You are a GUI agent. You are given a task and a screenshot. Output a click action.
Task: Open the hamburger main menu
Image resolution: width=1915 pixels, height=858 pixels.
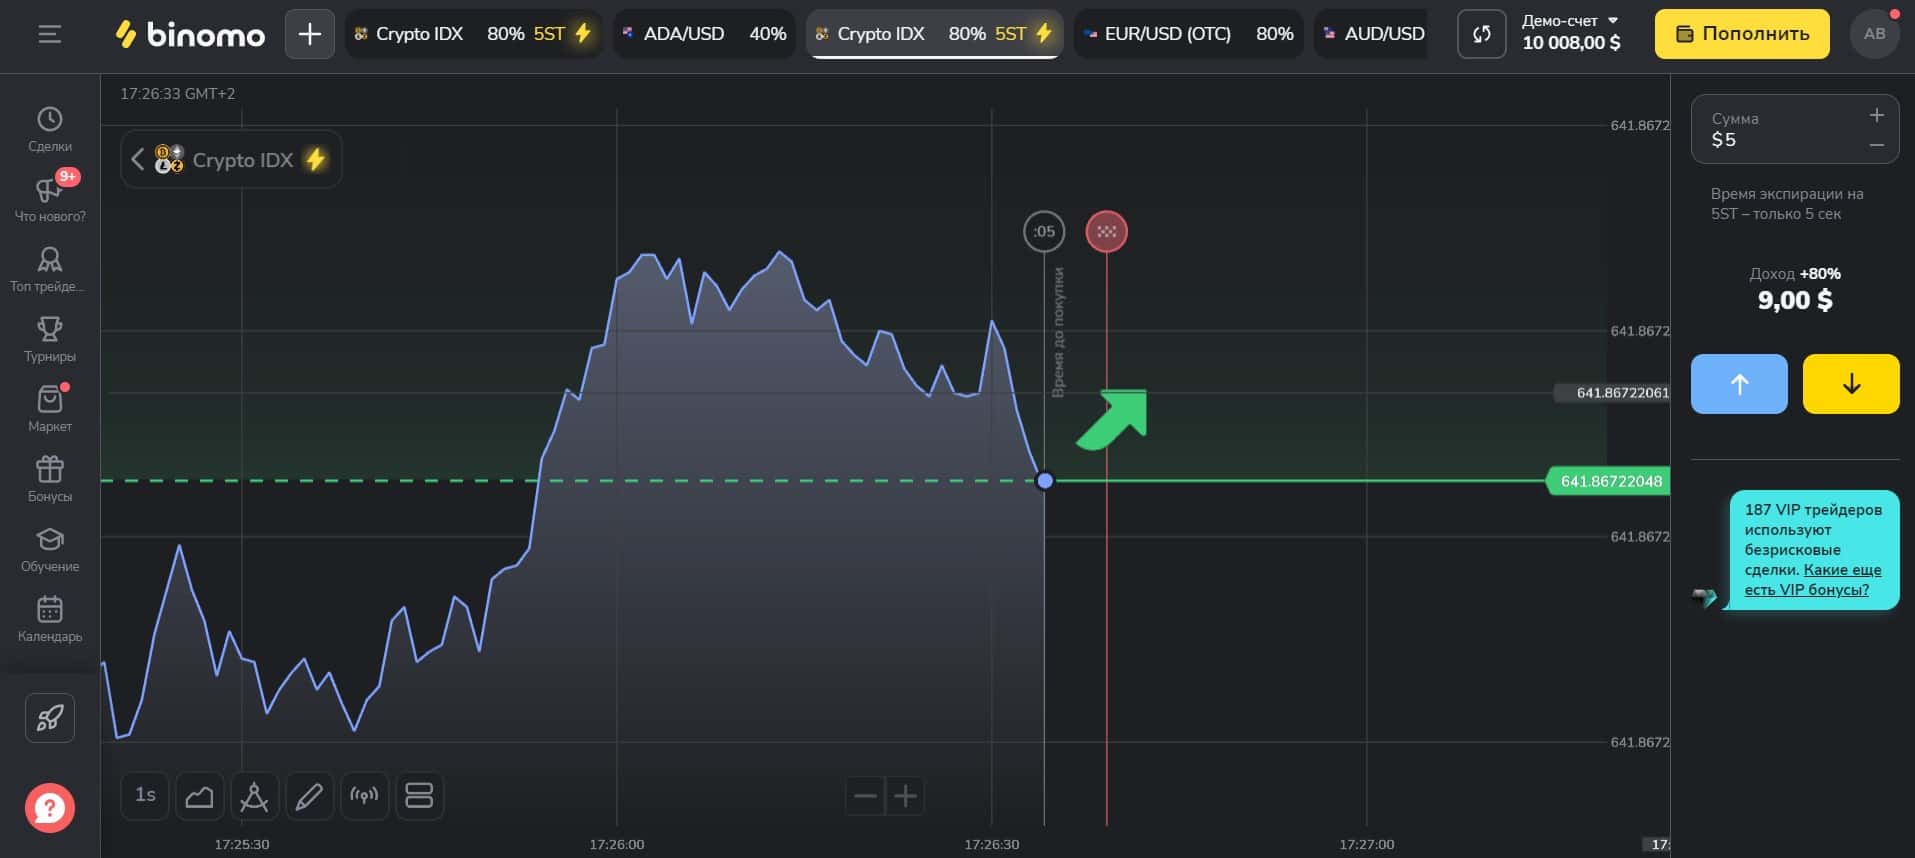(x=49, y=34)
